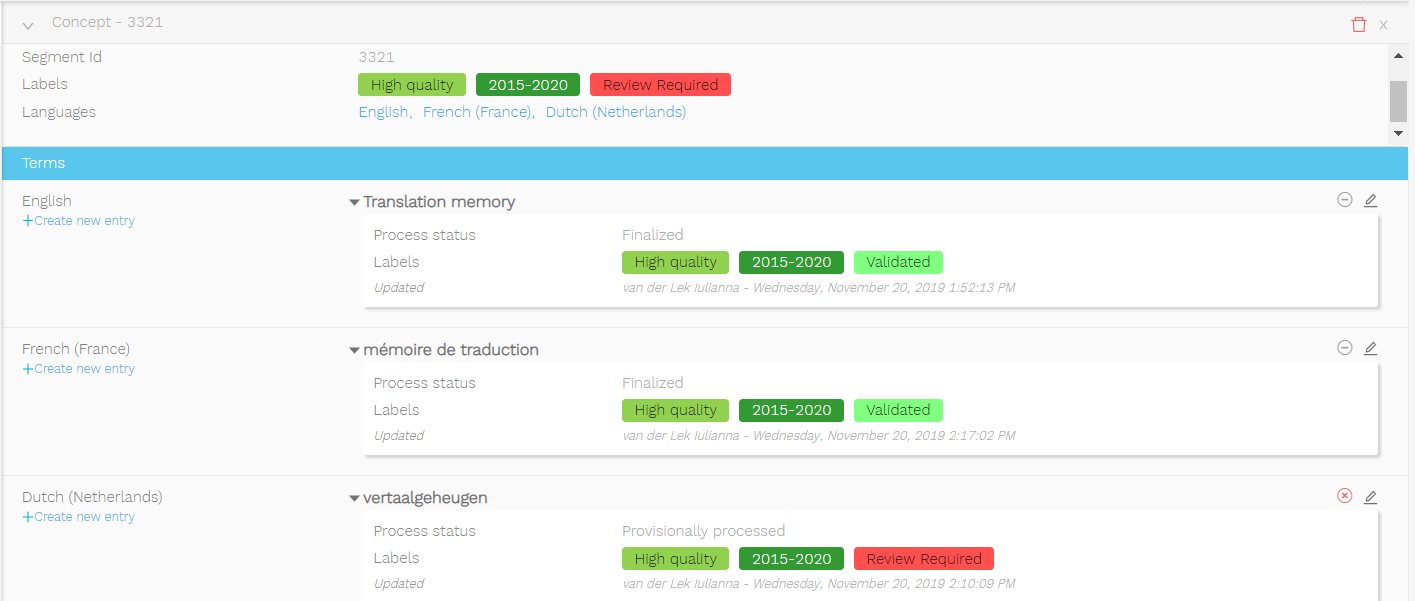Viewport: 1415px width, 601px height.
Task: Collapse the vertaalgeheugen term details
Action: click(354, 498)
